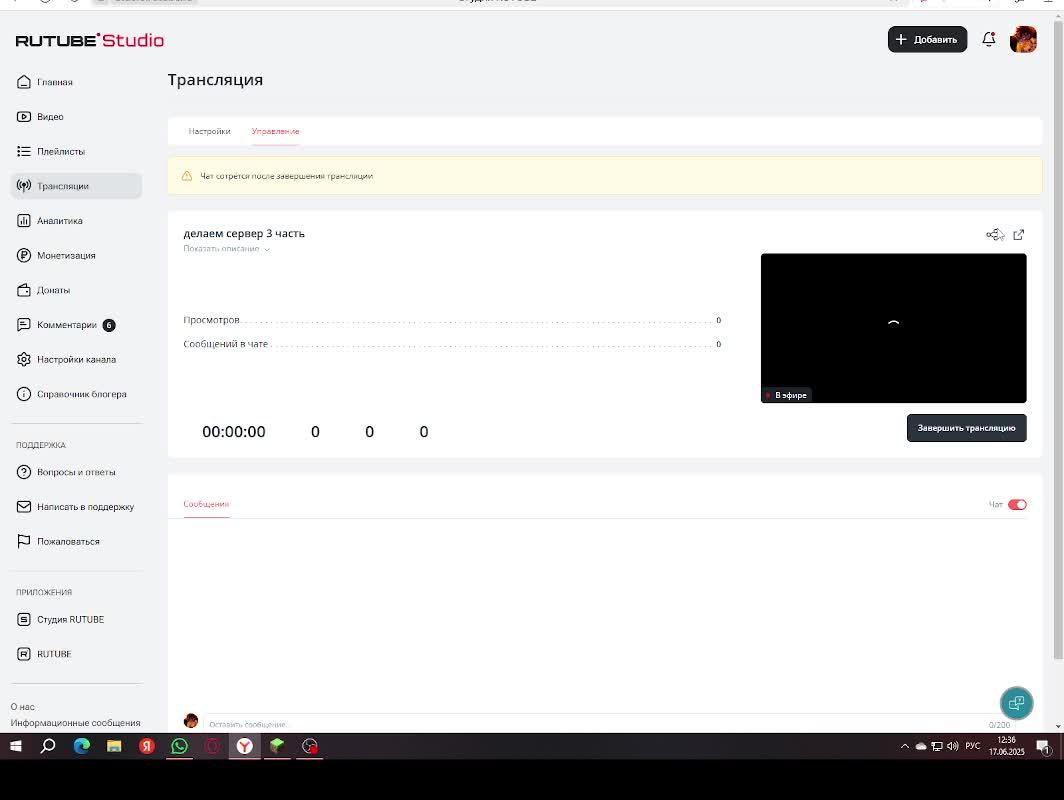This screenshot has width=1064, height=800.
Task: Toggle the Чат switch off
Action: pyautogui.click(x=1016, y=504)
